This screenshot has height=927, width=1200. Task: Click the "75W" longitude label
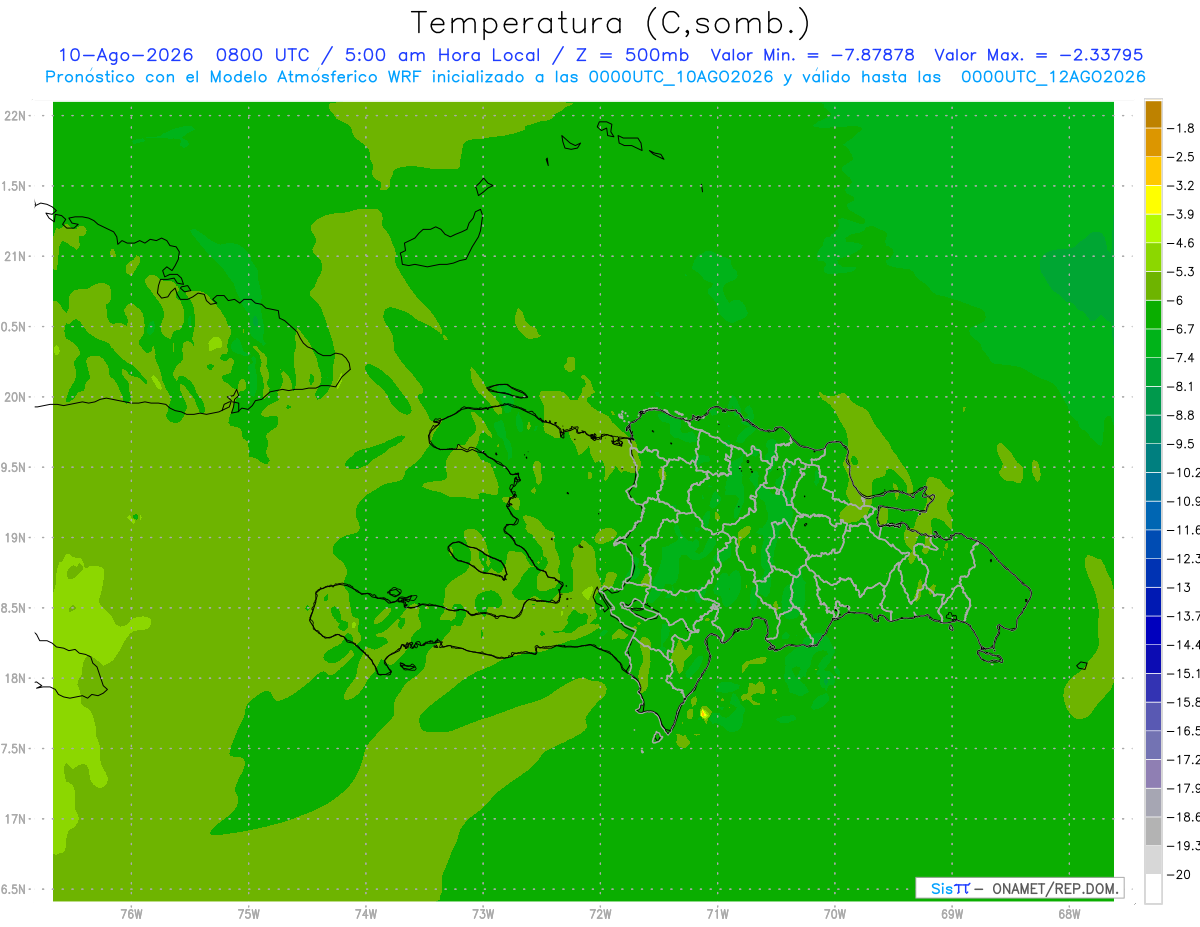point(249,914)
